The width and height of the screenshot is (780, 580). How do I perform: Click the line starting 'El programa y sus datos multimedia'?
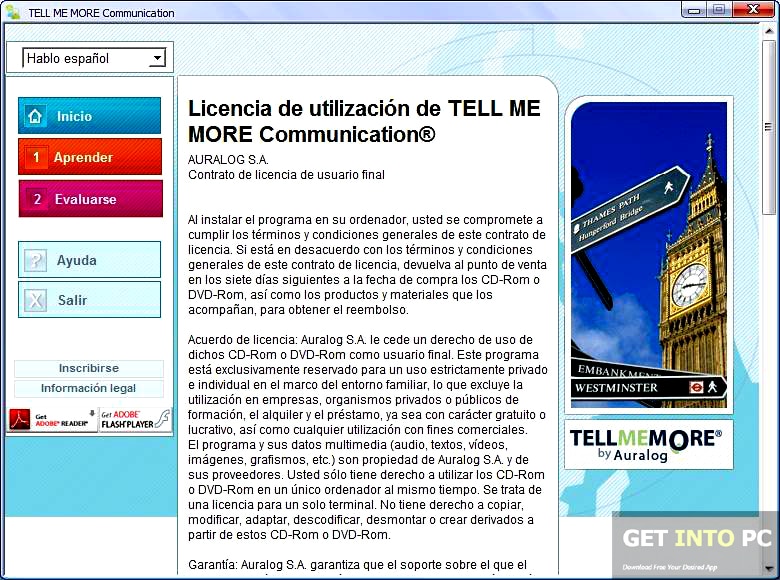pos(347,445)
